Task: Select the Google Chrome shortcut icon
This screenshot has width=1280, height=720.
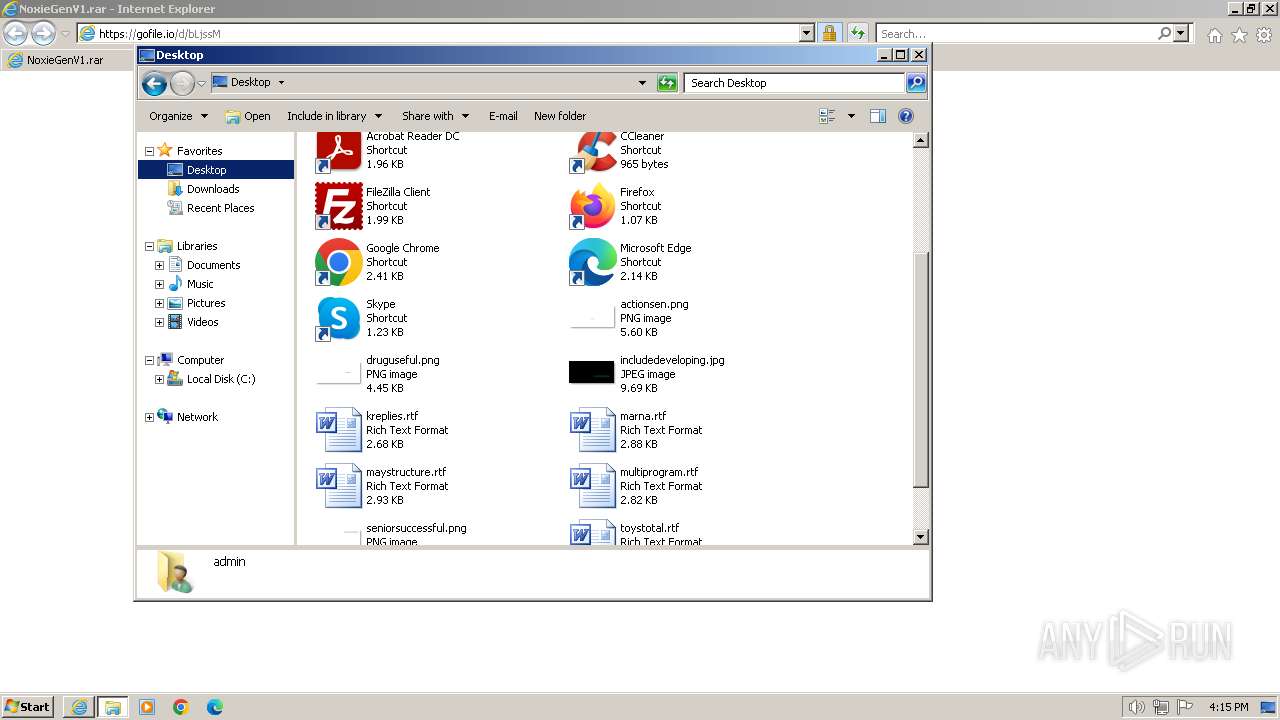Action: pyautogui.click(x=338, y=262)
